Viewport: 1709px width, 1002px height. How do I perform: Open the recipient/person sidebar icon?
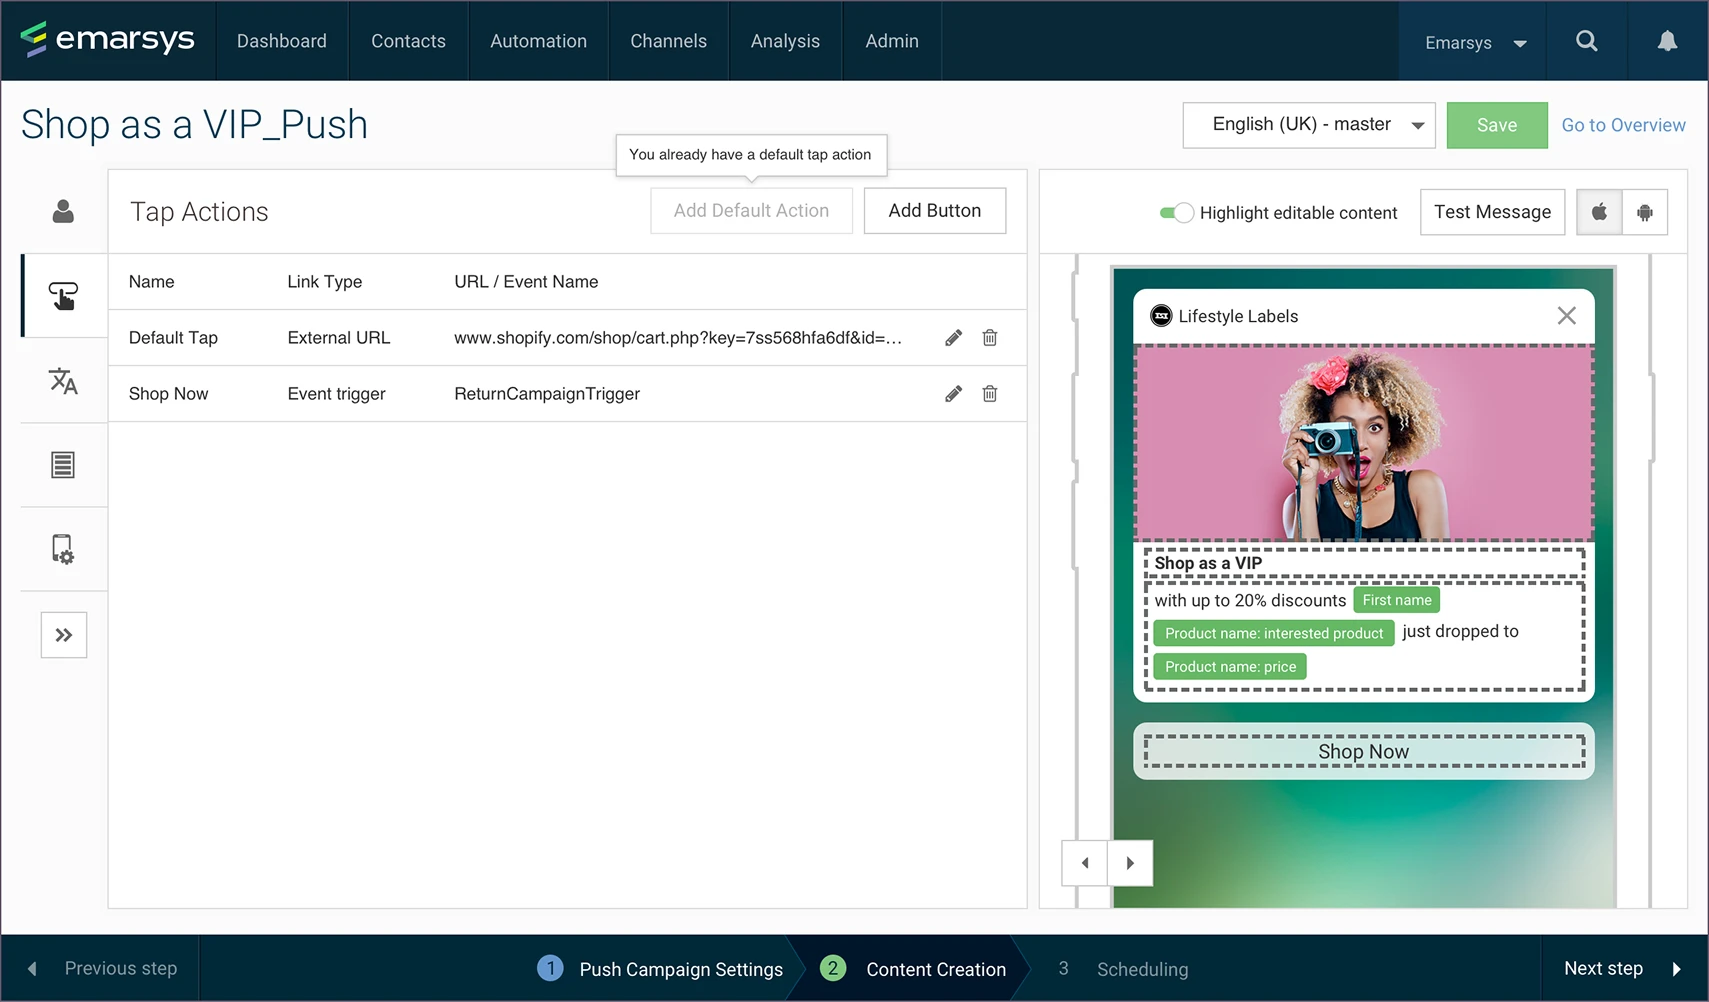pyautogui.click(x=63, y=212)
